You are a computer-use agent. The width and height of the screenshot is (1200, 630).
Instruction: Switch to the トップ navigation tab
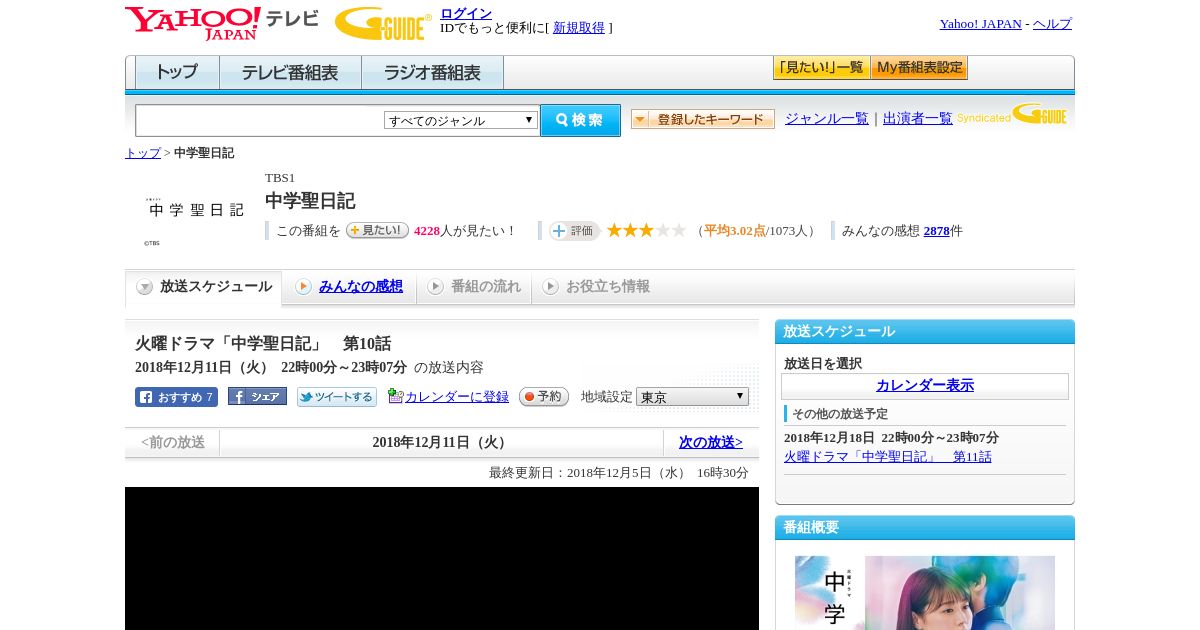177,73
